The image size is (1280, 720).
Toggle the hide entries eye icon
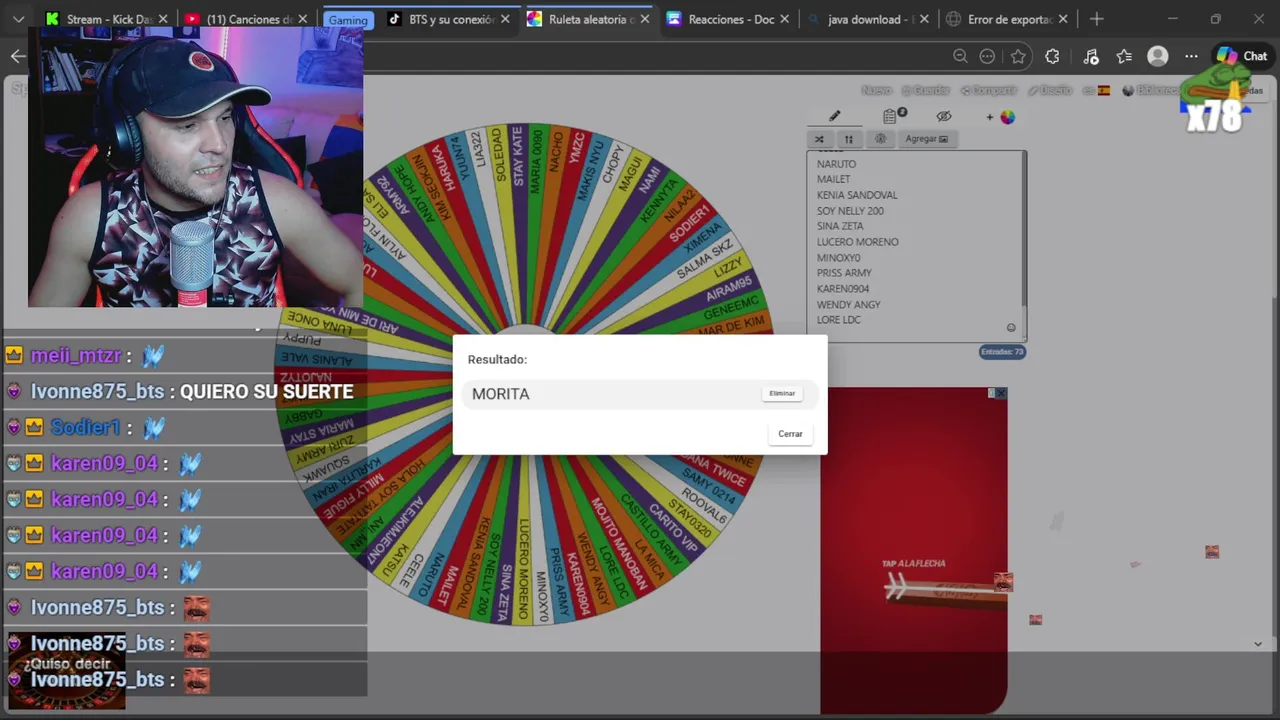944,116
